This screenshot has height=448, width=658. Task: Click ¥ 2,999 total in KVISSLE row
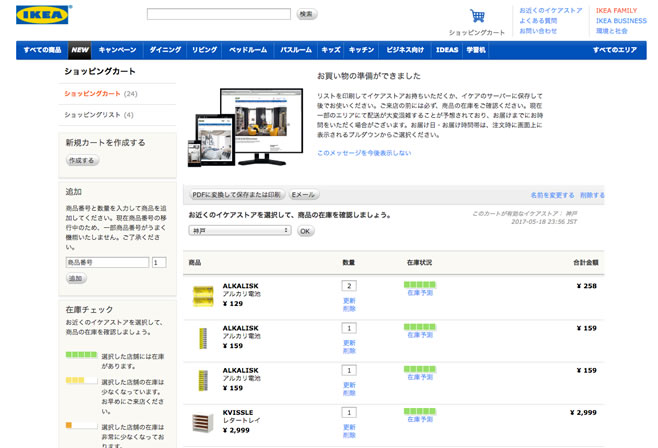583,412
